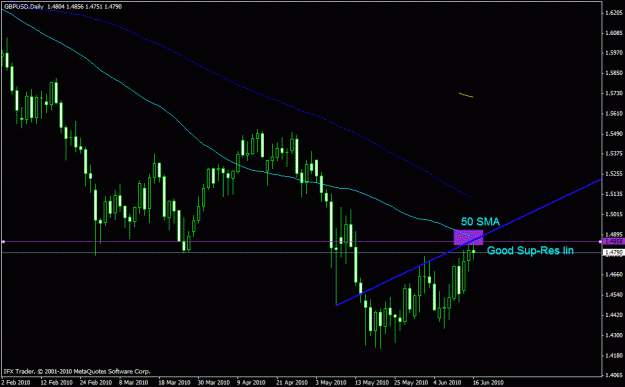Click the 1.5730 price axis label
This screenshot has height=387, width=625.
[614, 93]
